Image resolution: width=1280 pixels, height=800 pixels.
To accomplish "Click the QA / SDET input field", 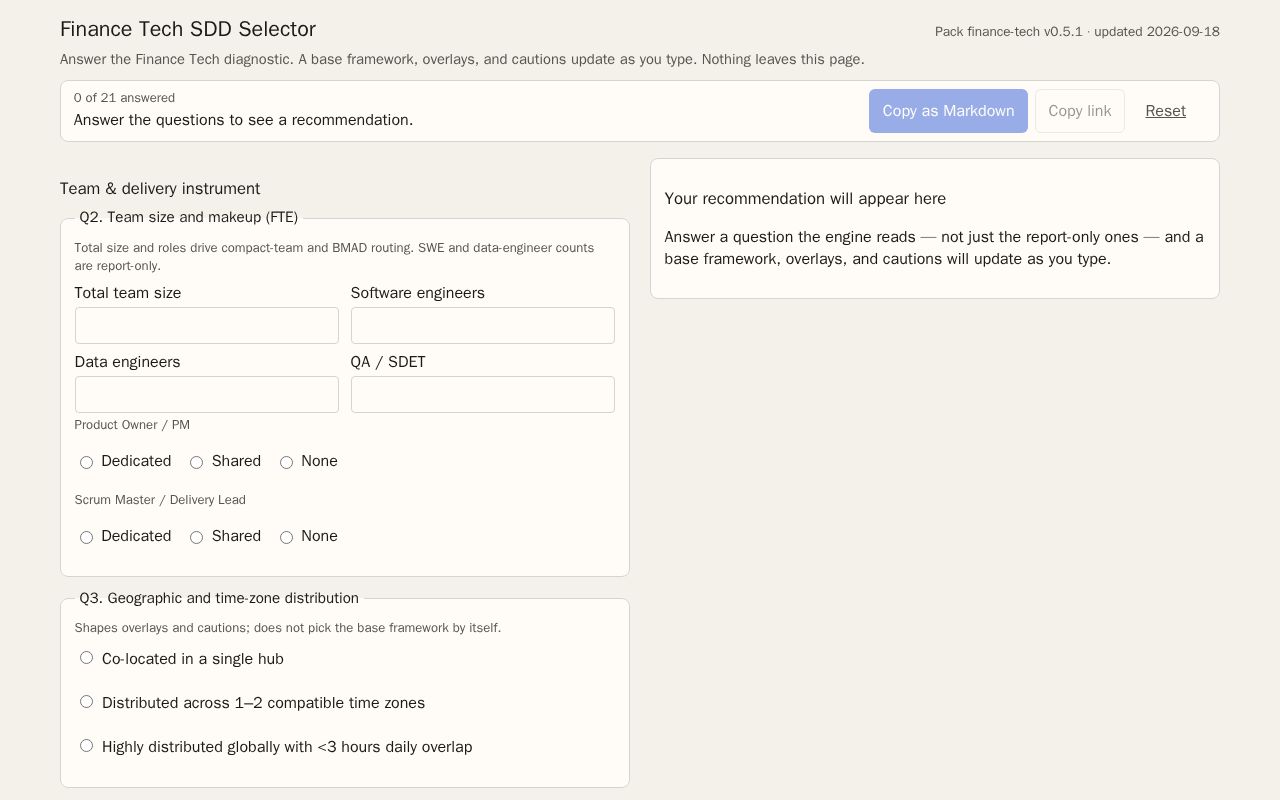I will pyautogui.click(x=483, y=394).
